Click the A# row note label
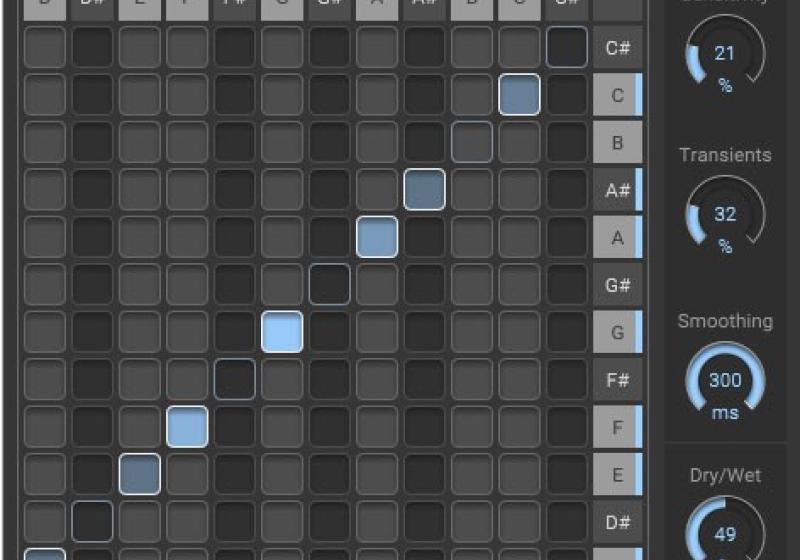800x560 pixels. (x=618, y=190)
